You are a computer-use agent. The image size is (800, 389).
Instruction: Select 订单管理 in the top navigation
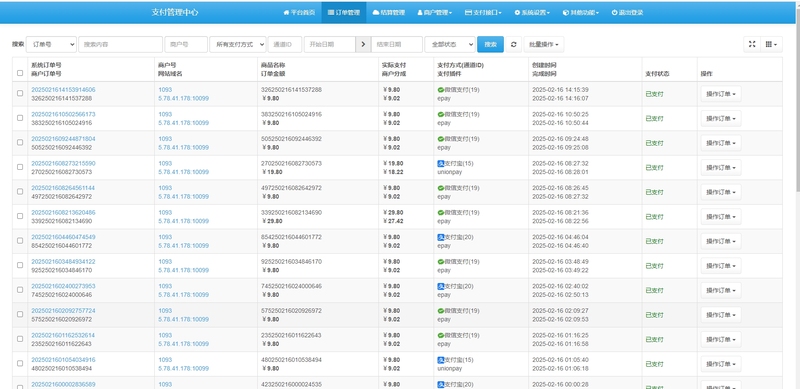pos(344,13)
